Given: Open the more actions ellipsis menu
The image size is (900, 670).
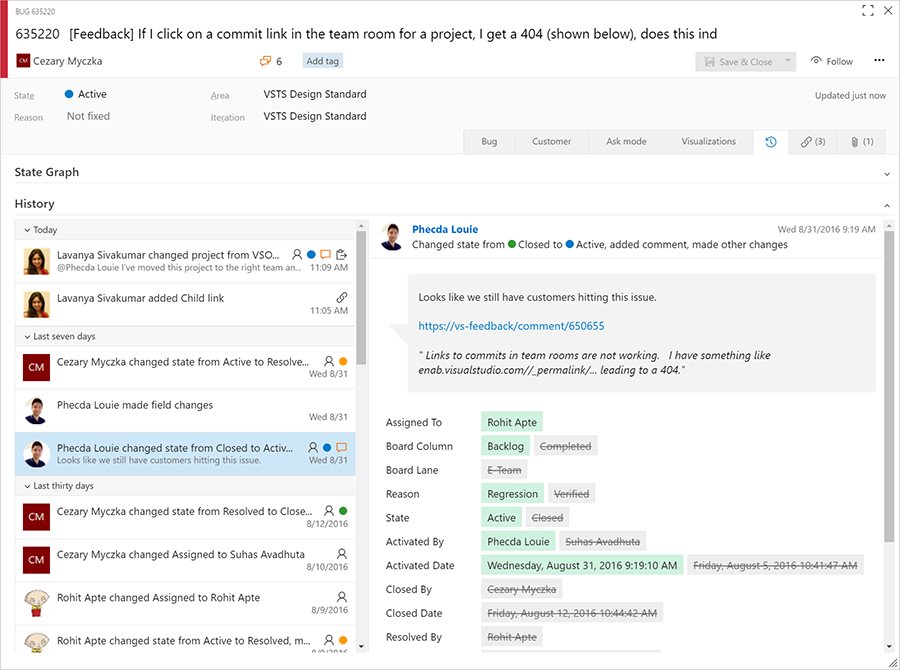Looking at the screenshot, I should (x=879, y=60).
